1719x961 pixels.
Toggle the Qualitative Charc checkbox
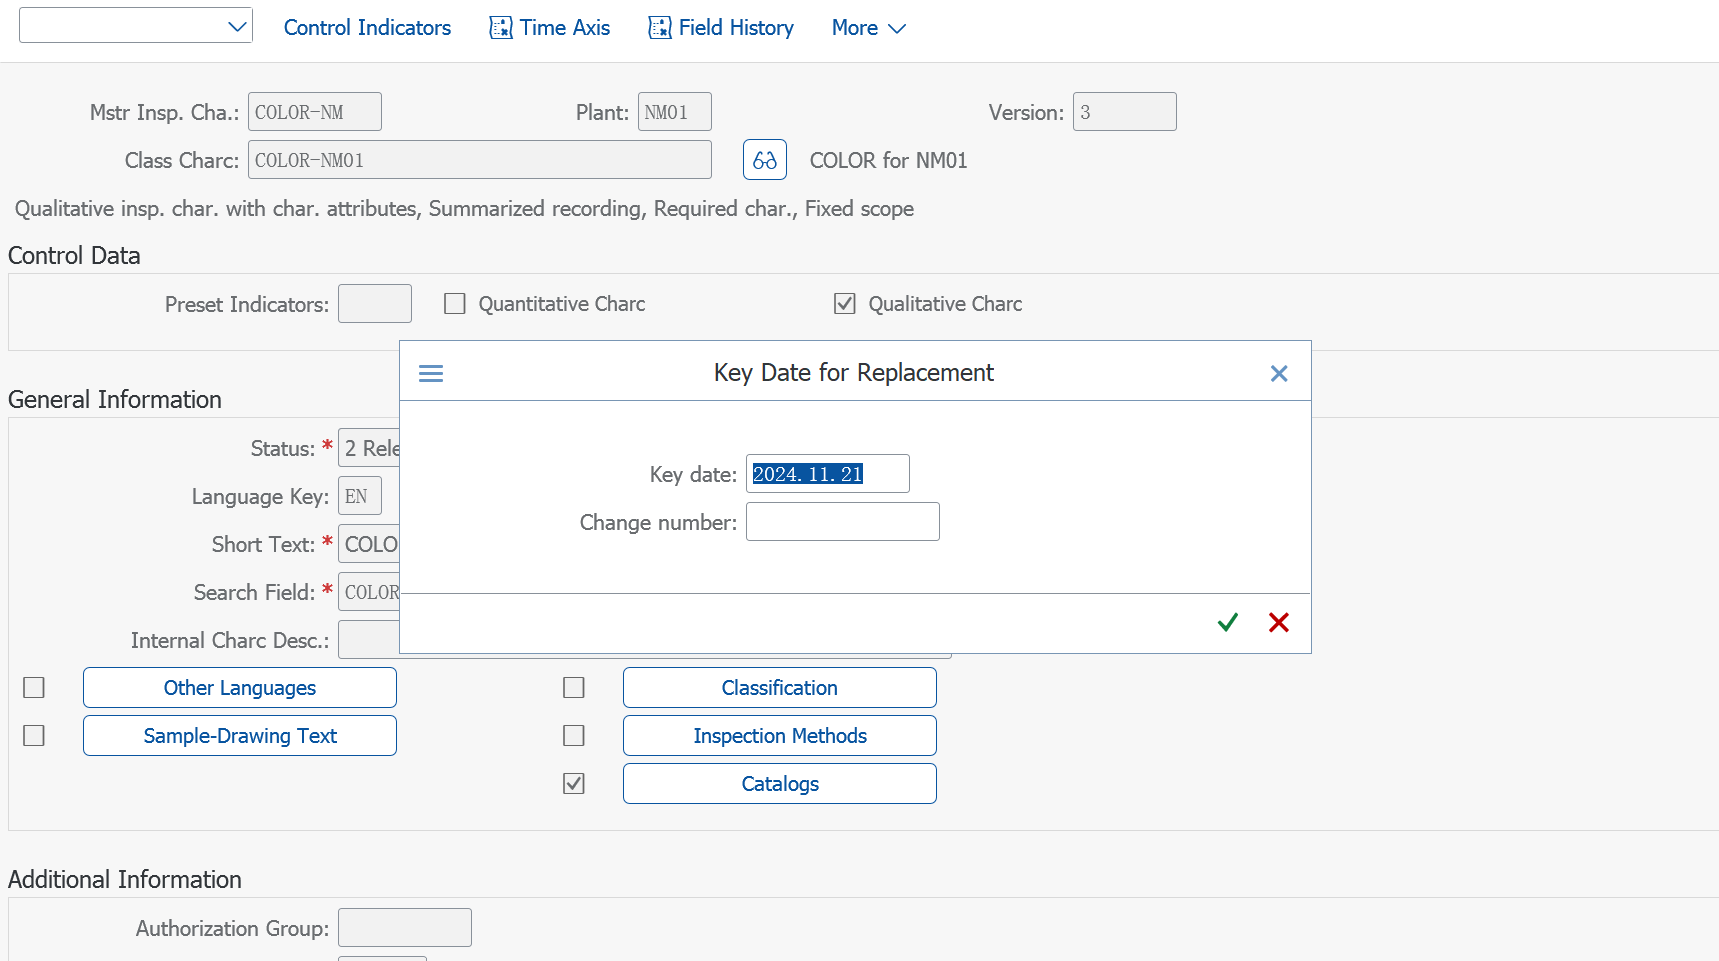tap(845, 304)
